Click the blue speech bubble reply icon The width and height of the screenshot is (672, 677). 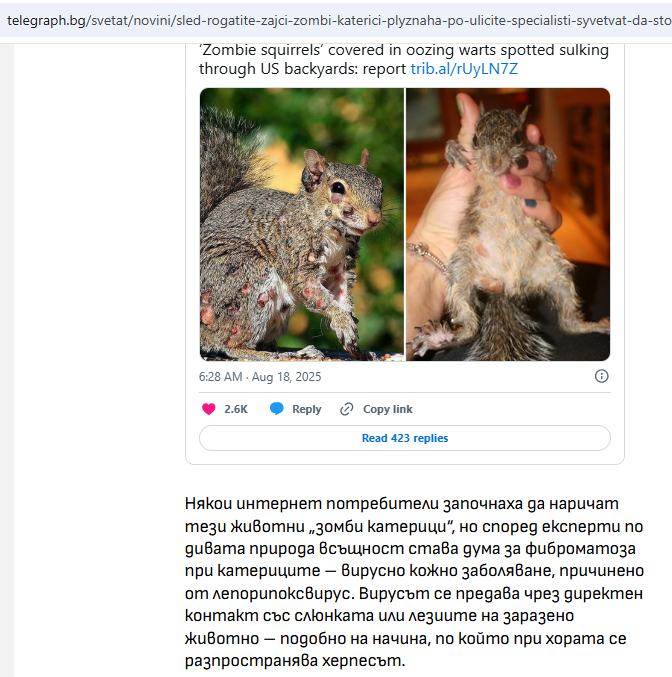[x=276, y=408]
